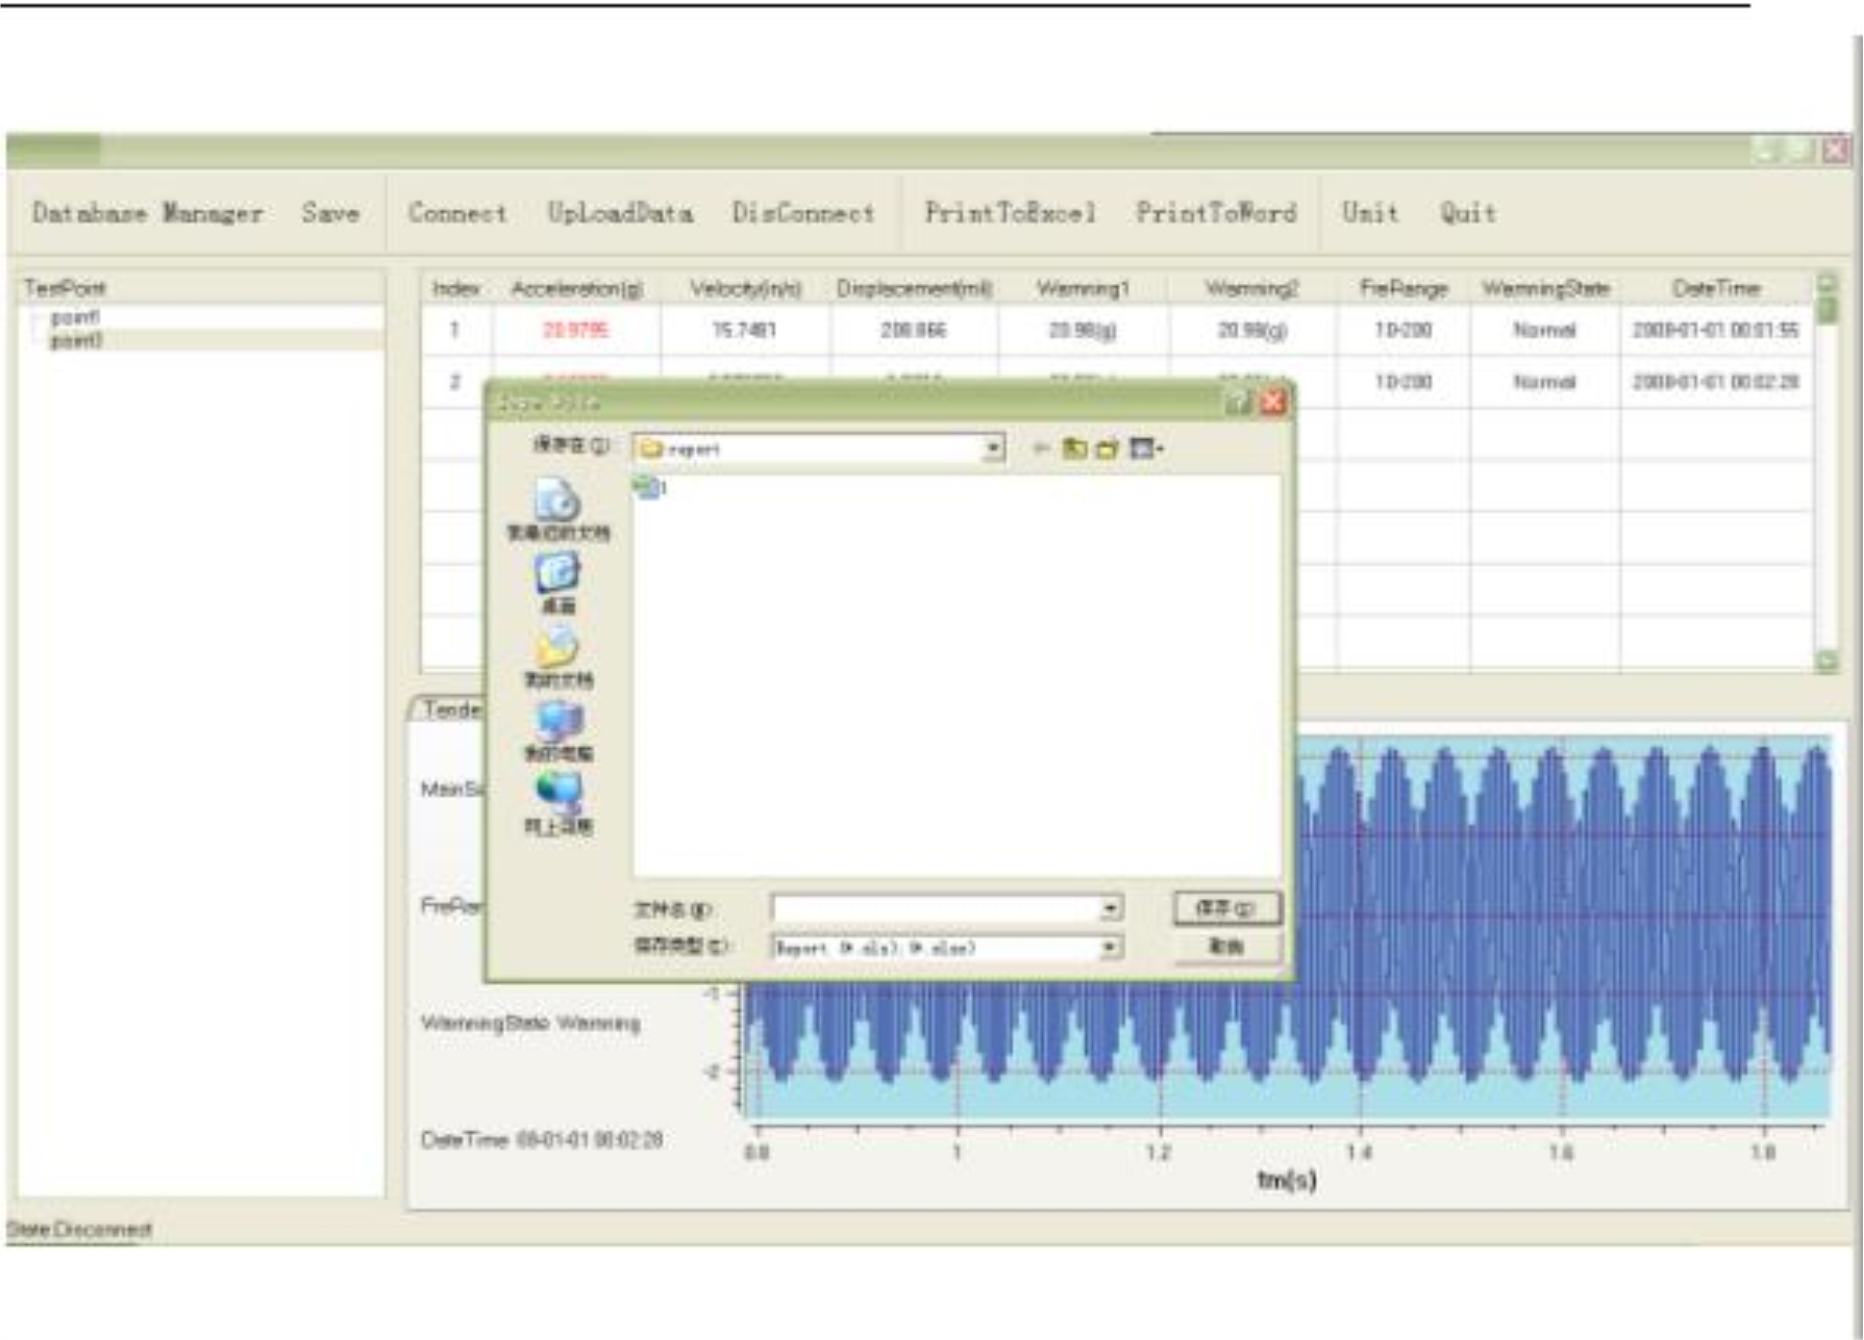Select the red acceleration value 20.9795
This screenshot has width=1864, height=1340.
(x=575, y=330)
